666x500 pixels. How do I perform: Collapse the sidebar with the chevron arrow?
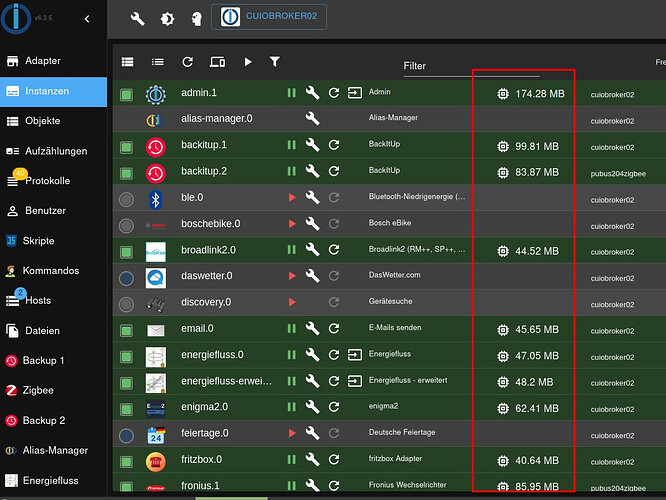pos(87,19)
